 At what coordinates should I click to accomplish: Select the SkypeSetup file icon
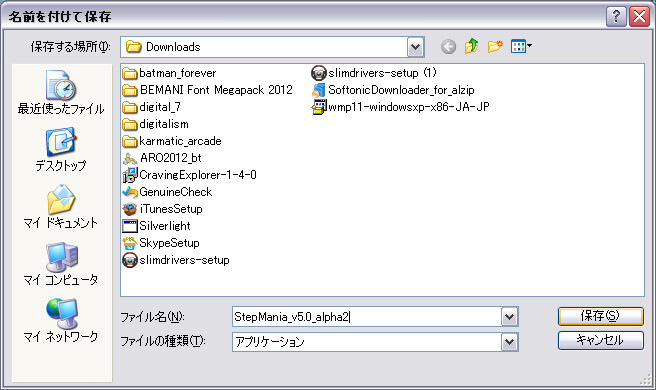[x=130, y=243]
